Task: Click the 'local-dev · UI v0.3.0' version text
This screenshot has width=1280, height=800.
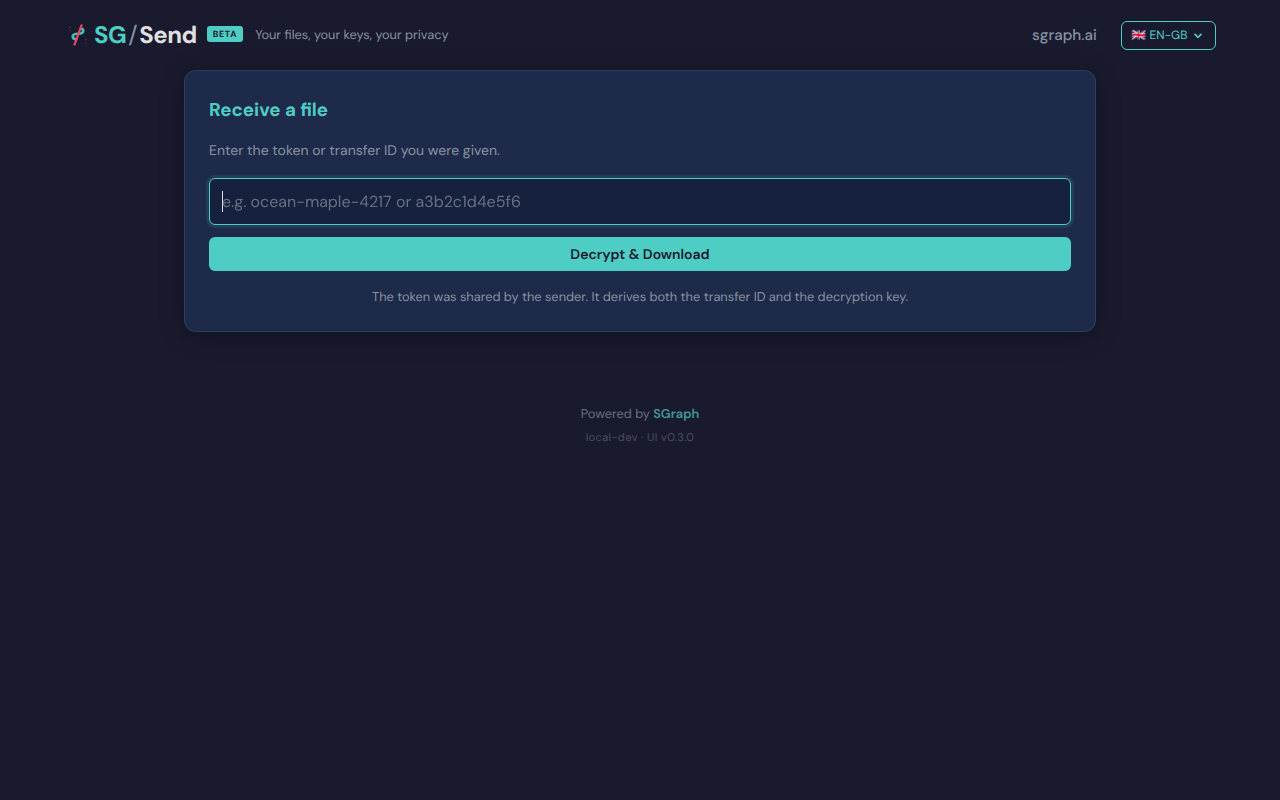Action: pos(639,436)
